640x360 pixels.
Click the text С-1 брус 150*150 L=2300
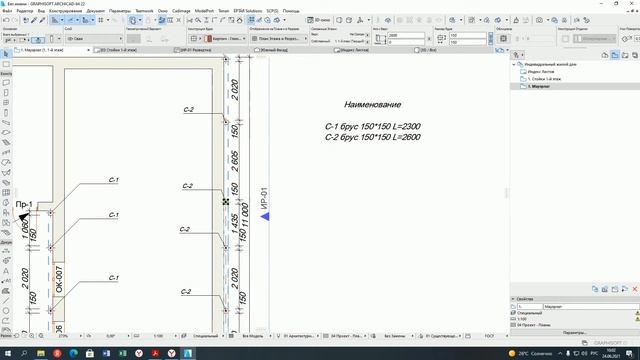click(x=373, y=127)
